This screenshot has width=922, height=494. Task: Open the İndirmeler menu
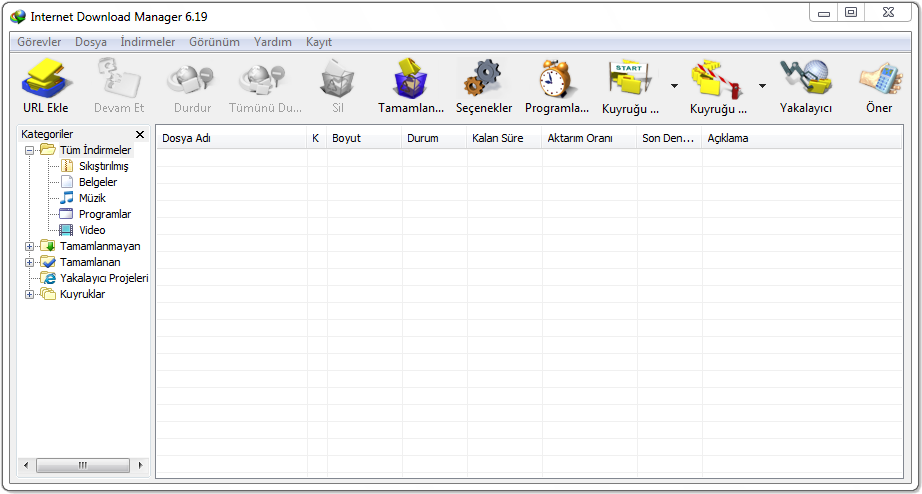[x=148, y=42]
